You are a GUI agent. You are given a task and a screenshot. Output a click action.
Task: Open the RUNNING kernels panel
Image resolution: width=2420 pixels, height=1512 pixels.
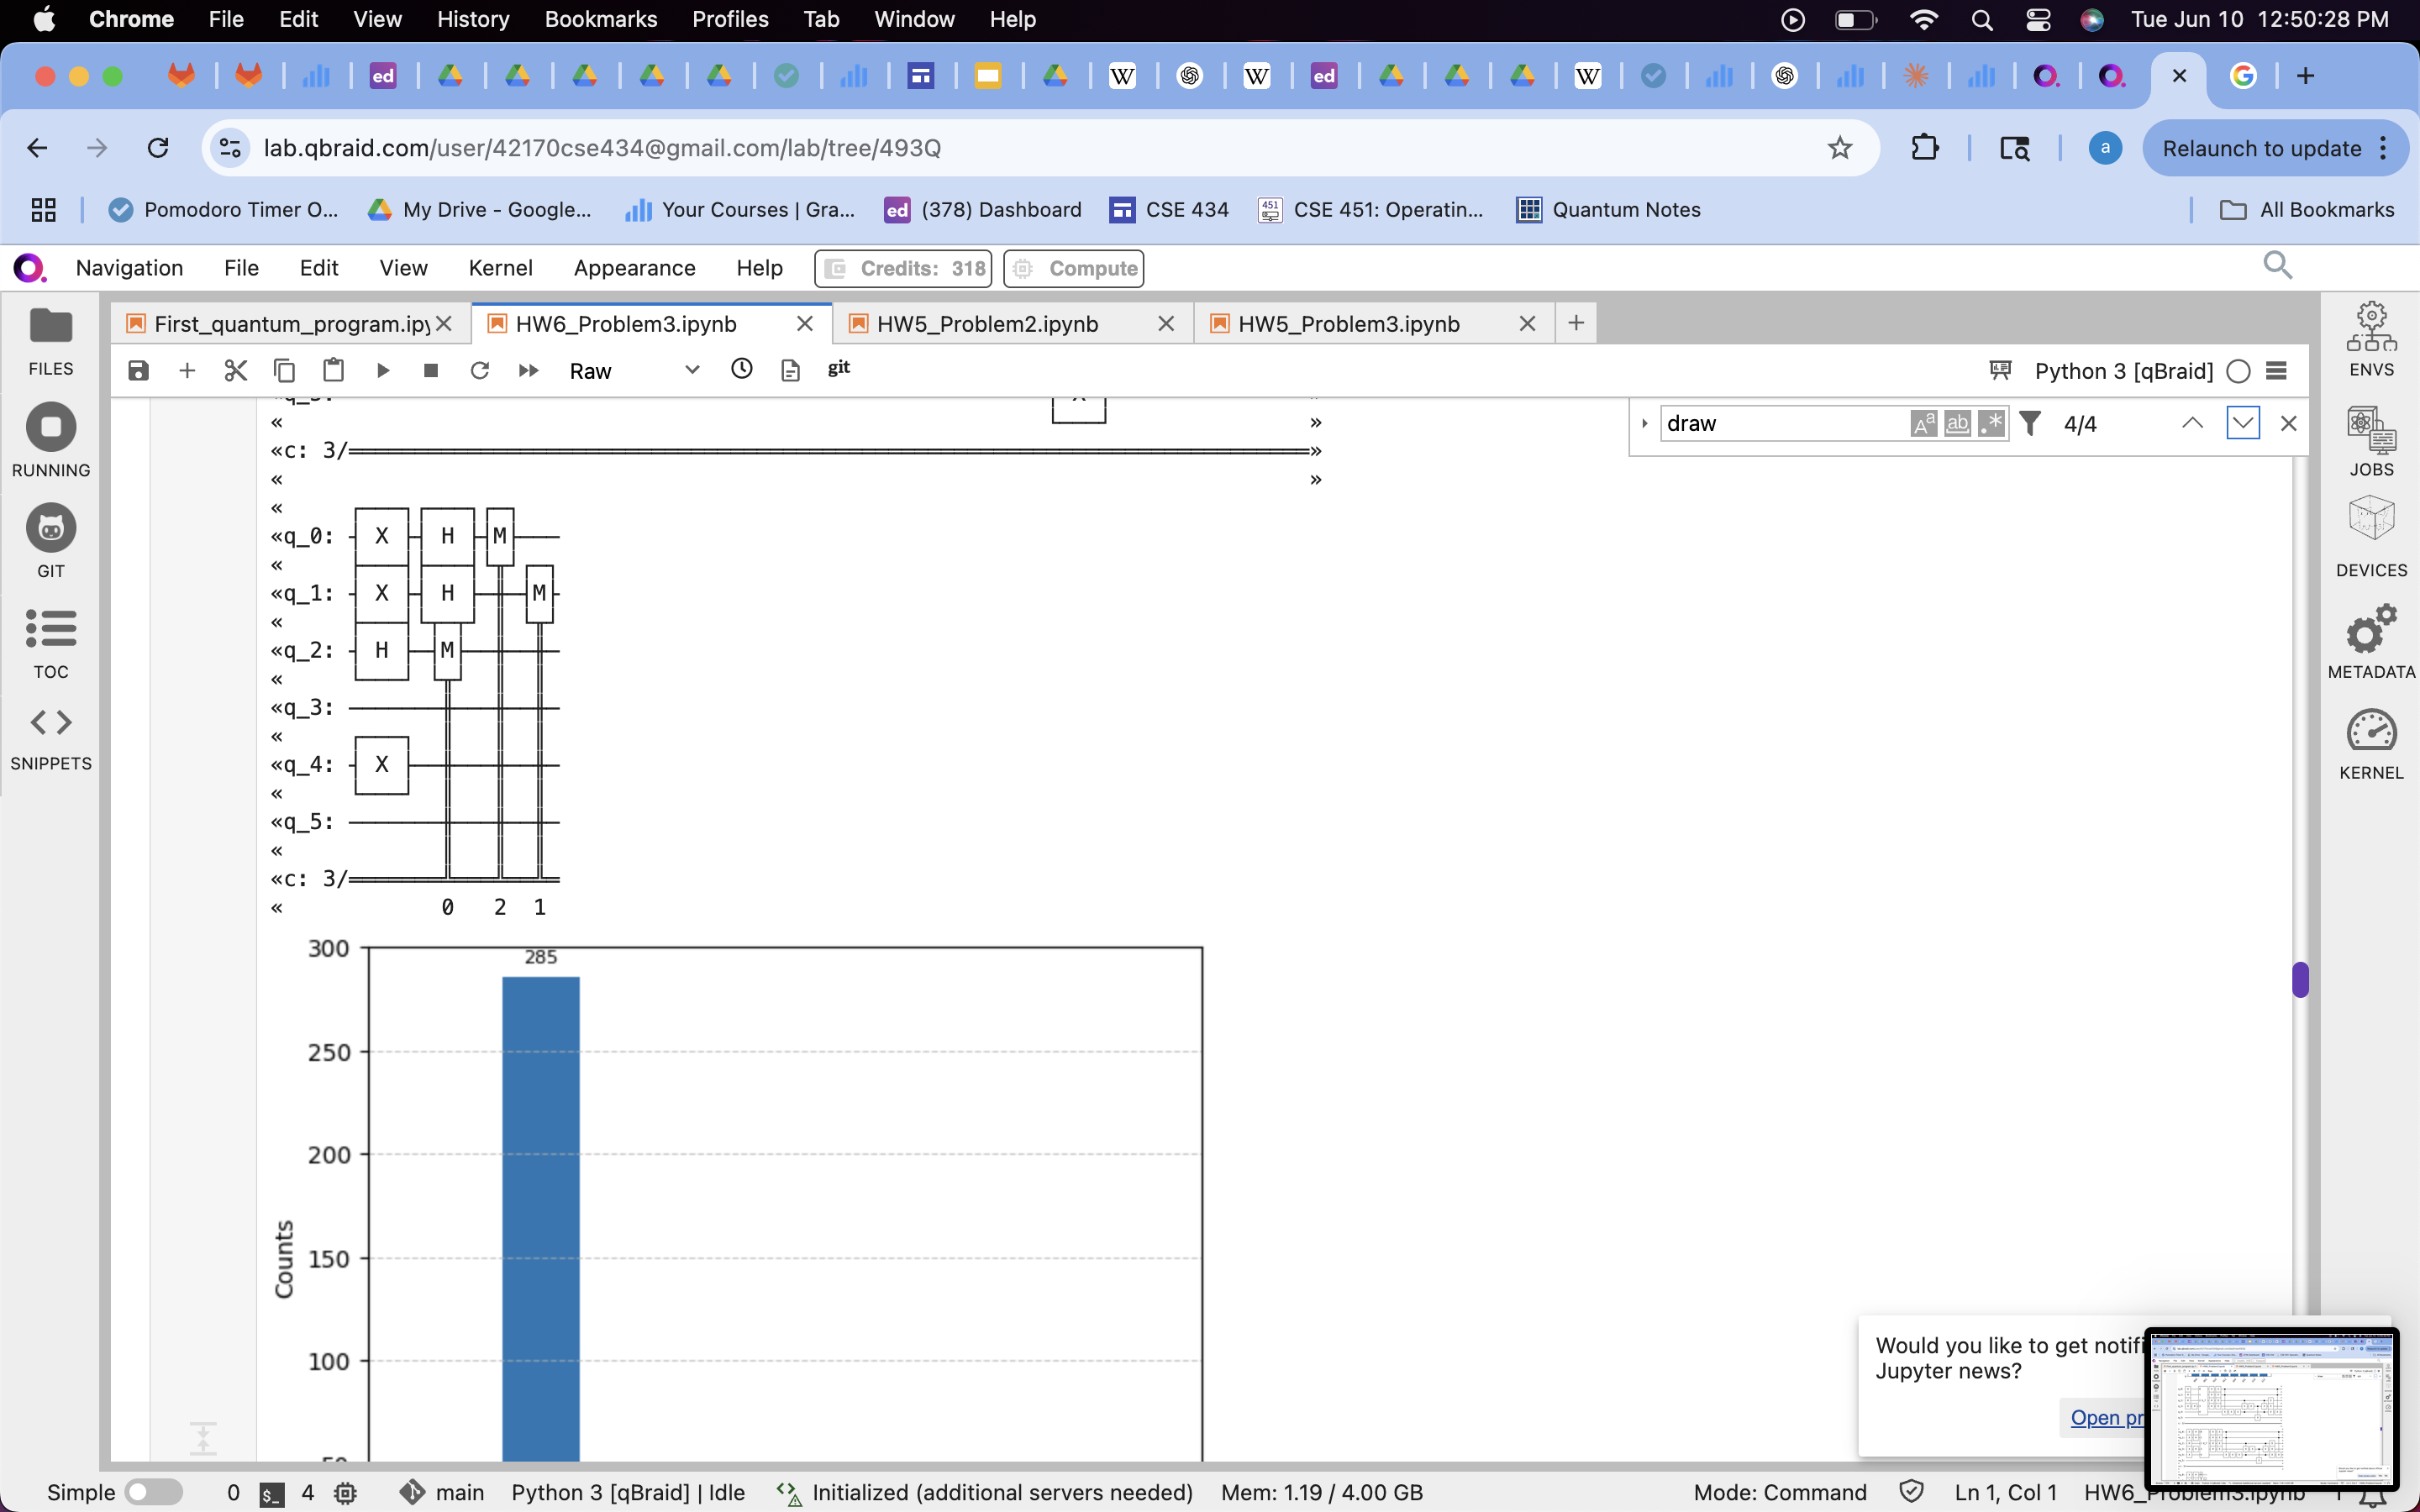[x=51, y=441]
